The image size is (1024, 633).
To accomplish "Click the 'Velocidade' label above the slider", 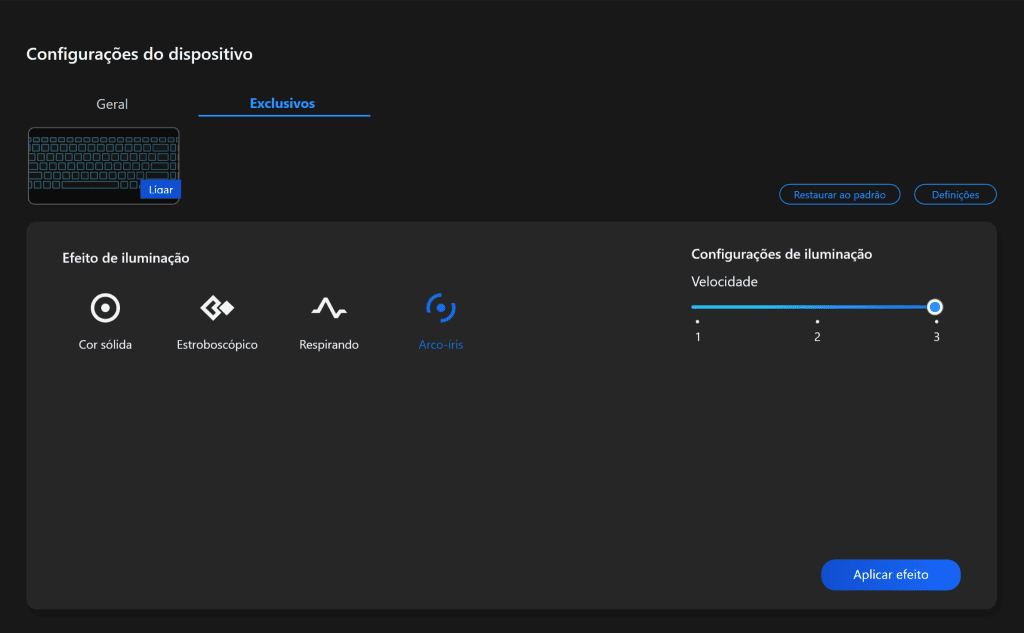I will click(724, 282).
